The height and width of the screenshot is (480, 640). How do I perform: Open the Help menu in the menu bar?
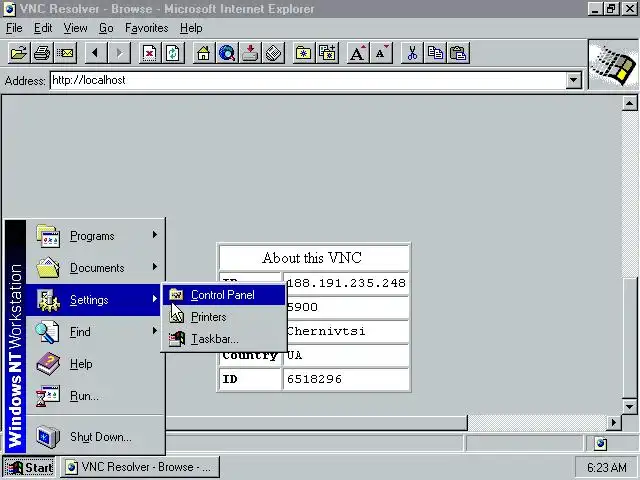coord(191,28)
